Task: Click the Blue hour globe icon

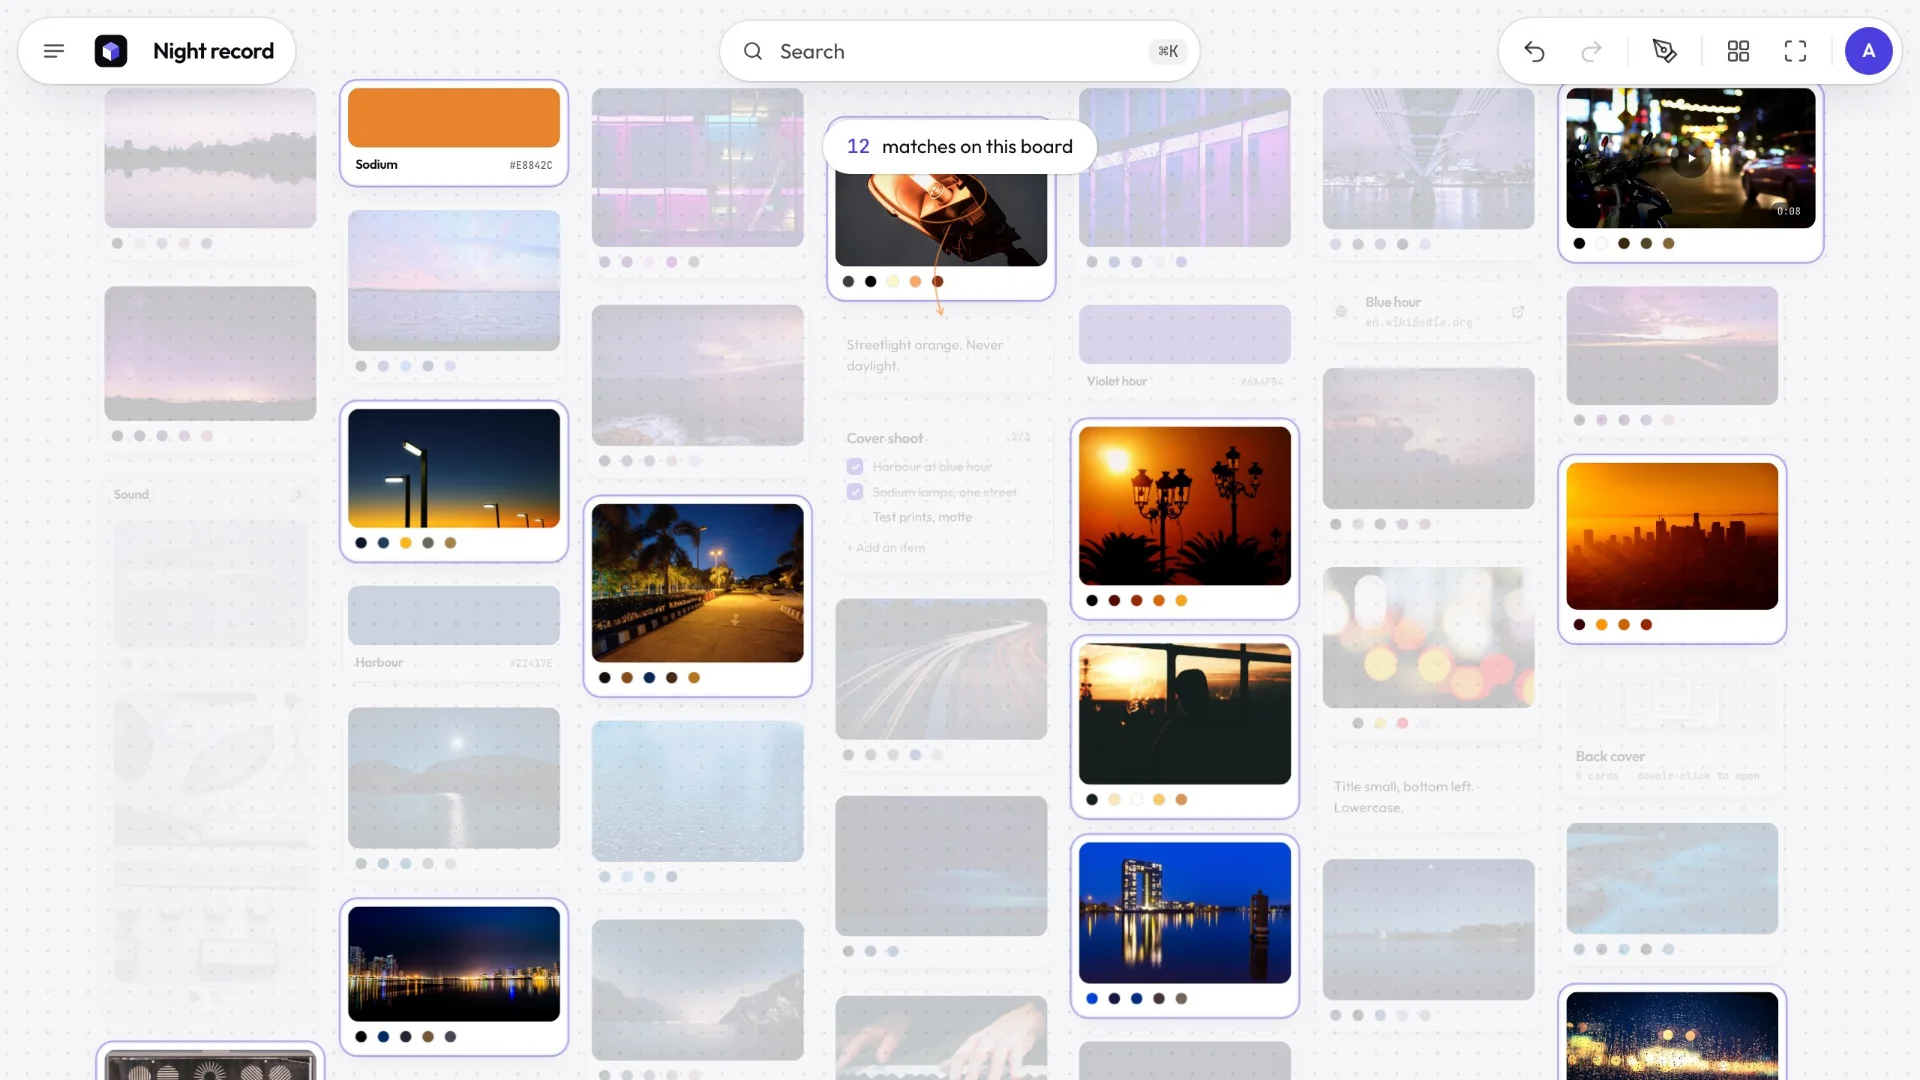Action: [1341, 312]
